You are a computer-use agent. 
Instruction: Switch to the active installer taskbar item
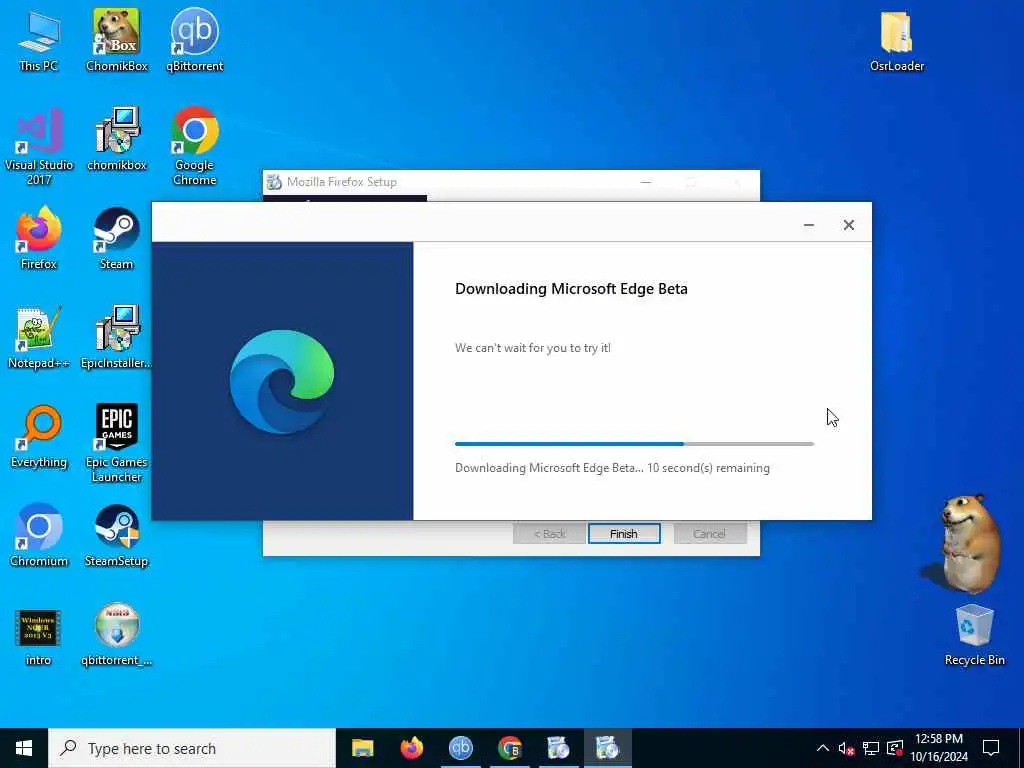tap(607, 748)
